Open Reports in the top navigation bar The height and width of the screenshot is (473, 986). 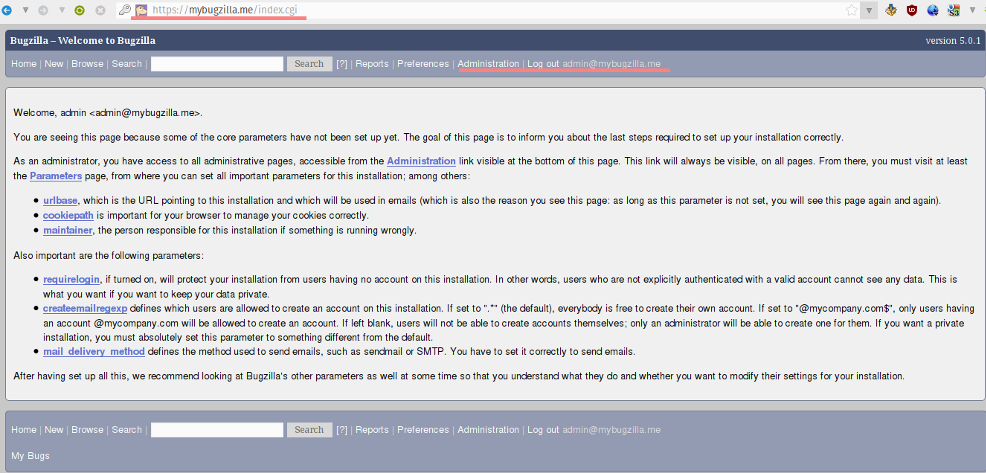[372, 64]
